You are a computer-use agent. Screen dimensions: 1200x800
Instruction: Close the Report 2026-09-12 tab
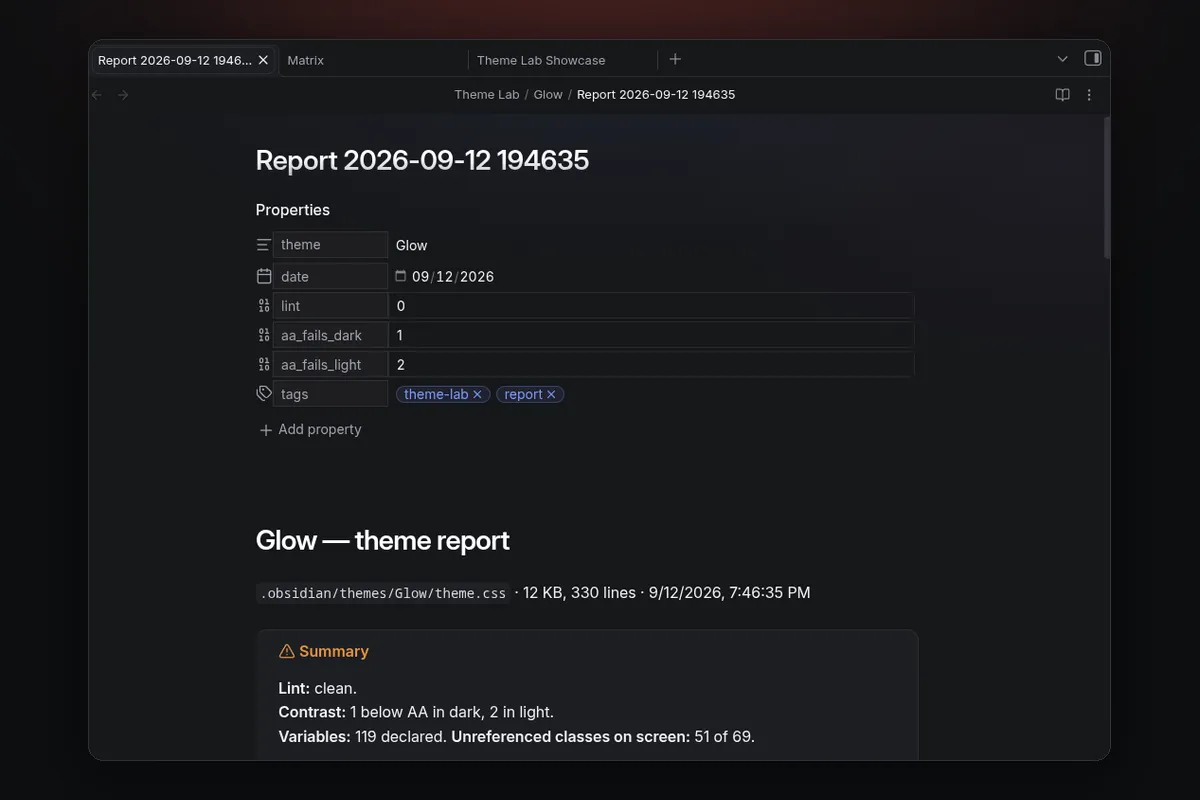tap(263, 60)
